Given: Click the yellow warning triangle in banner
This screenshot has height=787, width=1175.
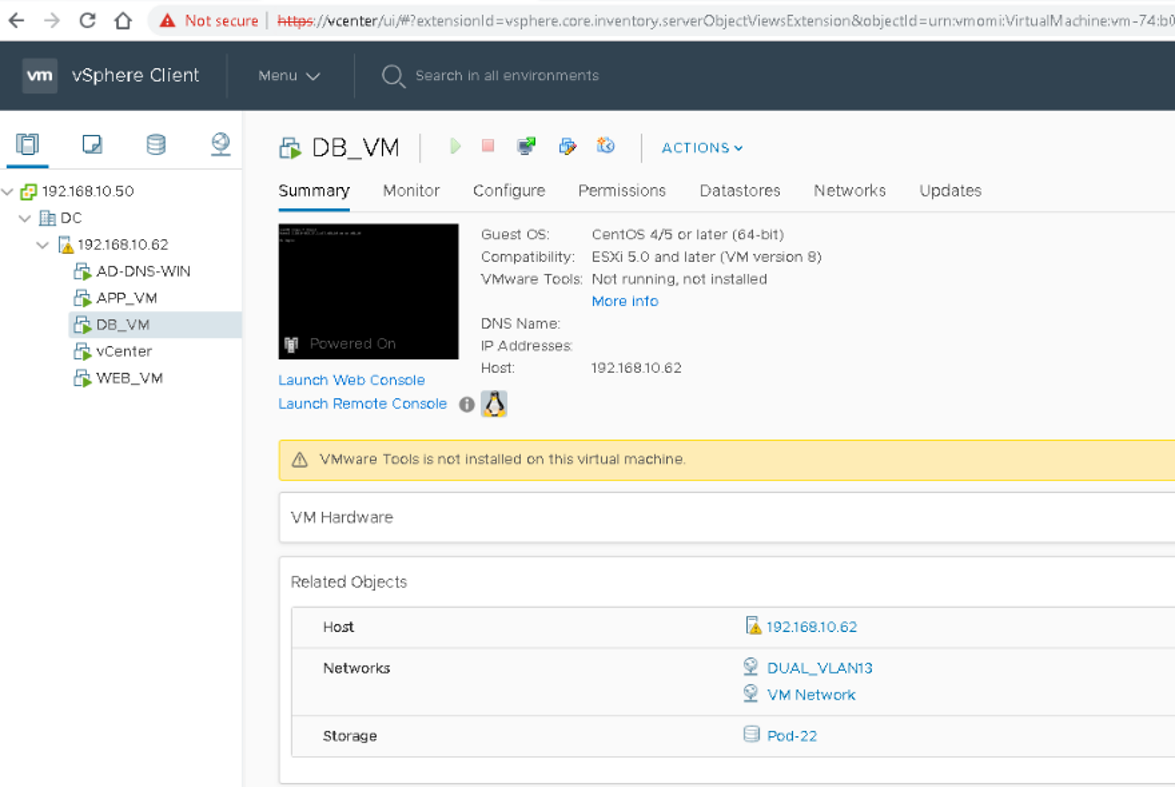Looking at the screenshot, I should (x=300, y=459).
